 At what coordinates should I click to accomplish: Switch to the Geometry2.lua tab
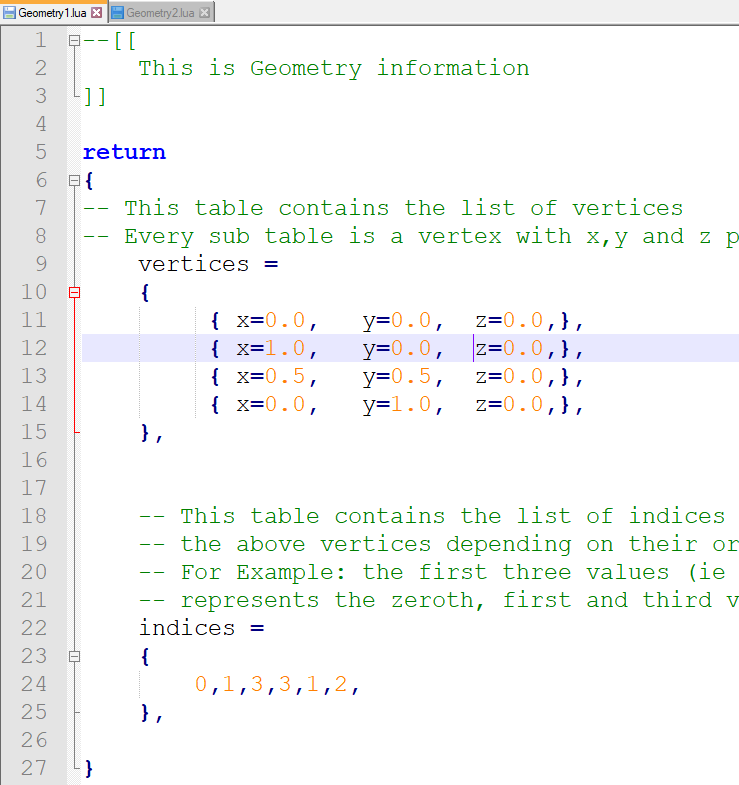pos(160,13)
